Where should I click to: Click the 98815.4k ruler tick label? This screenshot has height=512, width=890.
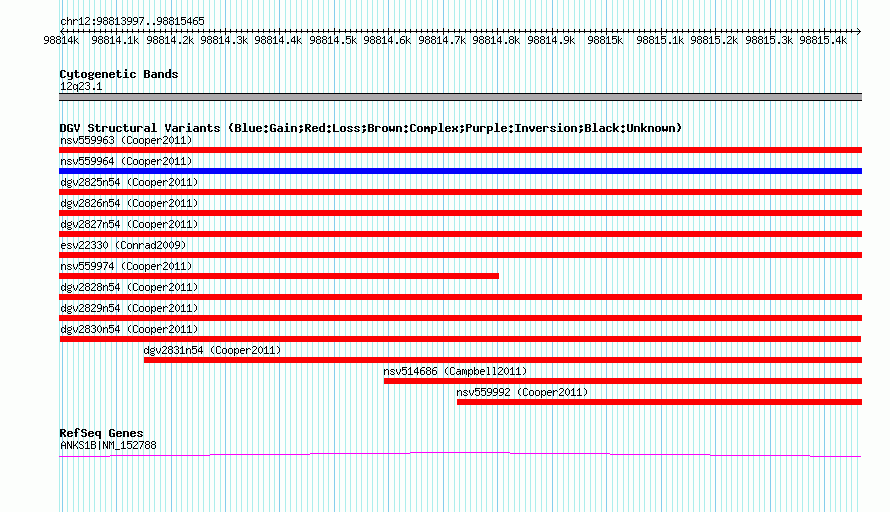[x=823, y=41]
